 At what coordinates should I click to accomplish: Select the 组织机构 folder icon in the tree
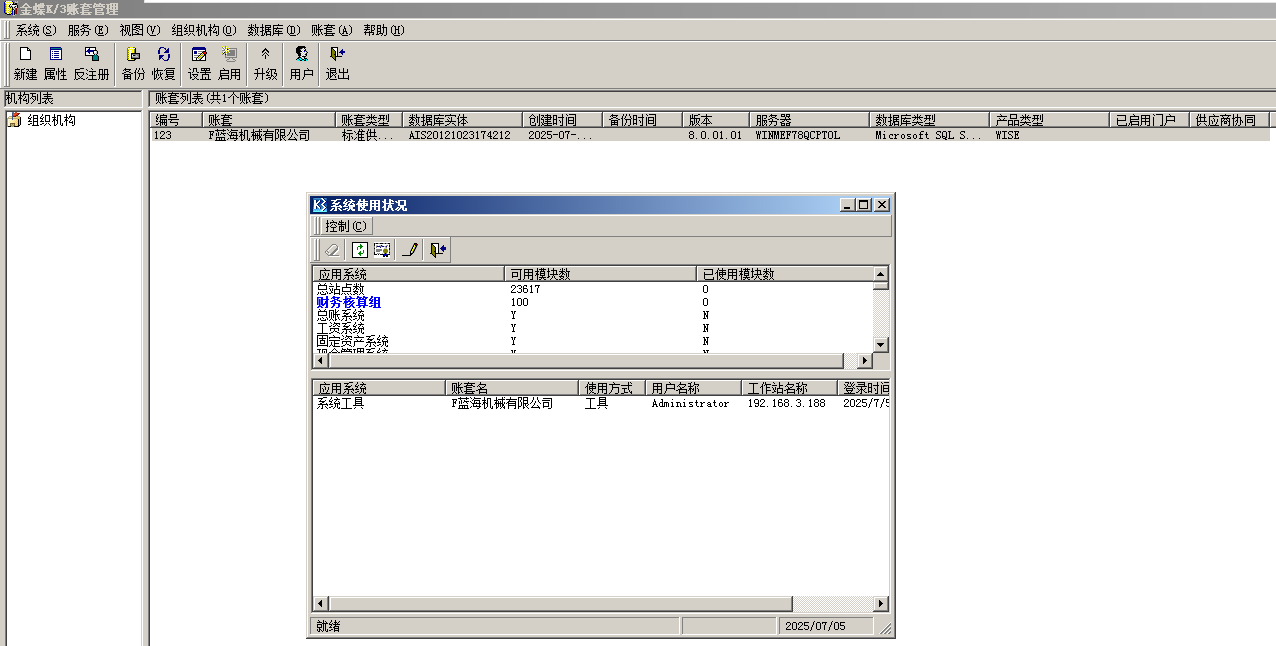coord(14,121)
